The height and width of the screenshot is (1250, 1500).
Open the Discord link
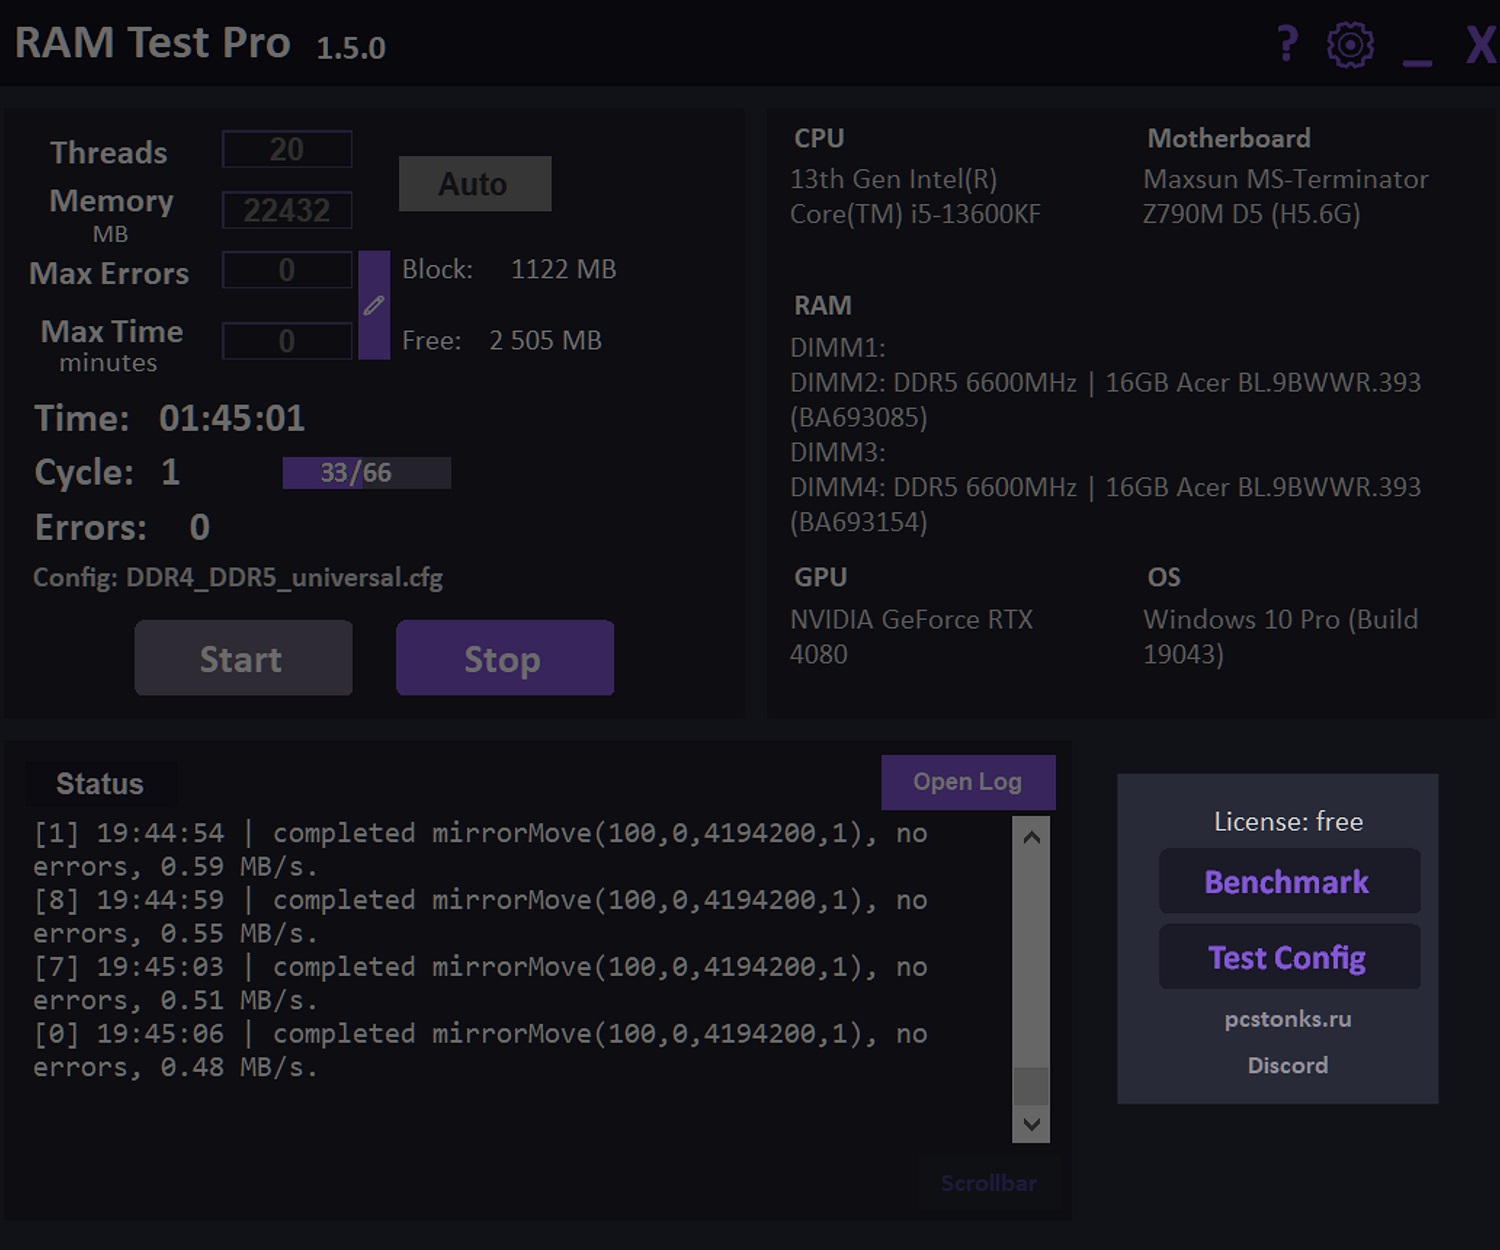click(x=1288, y=1065)
